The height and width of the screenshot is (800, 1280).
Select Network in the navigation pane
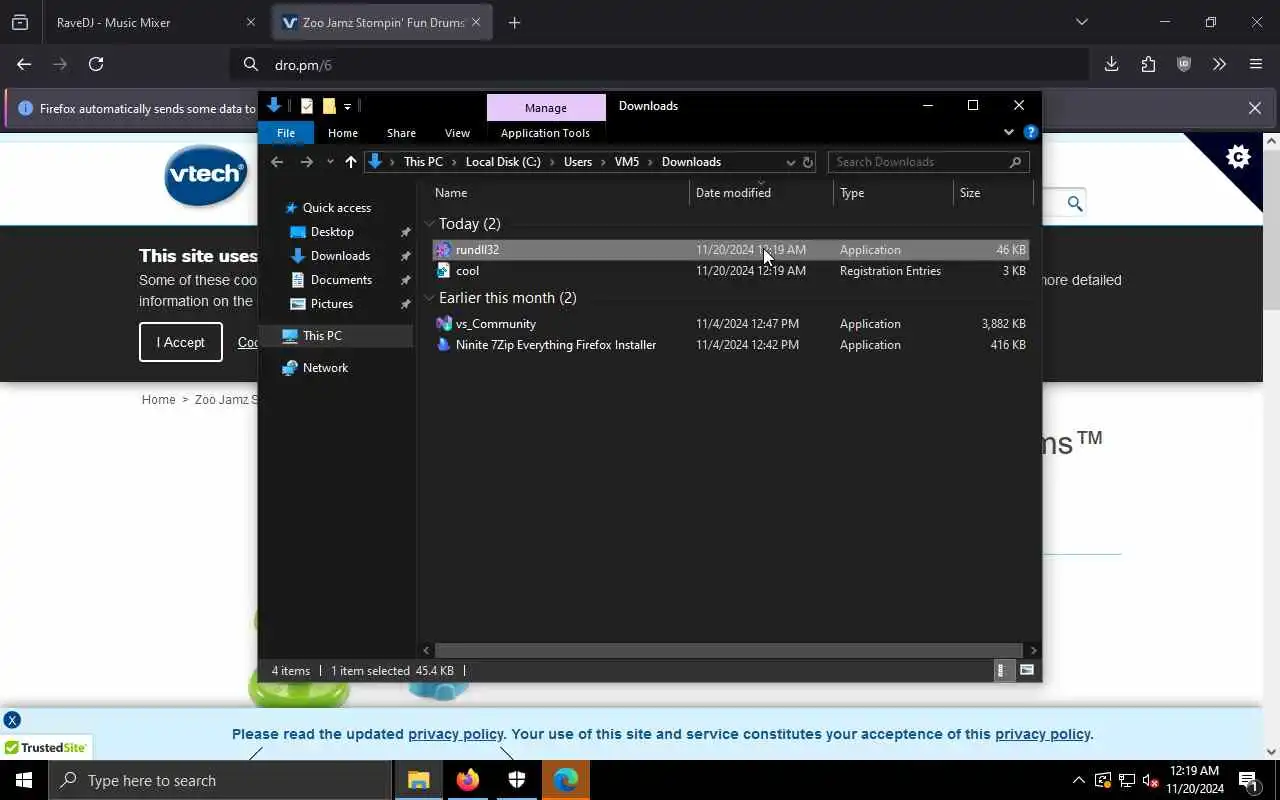[x=326, y=368]
